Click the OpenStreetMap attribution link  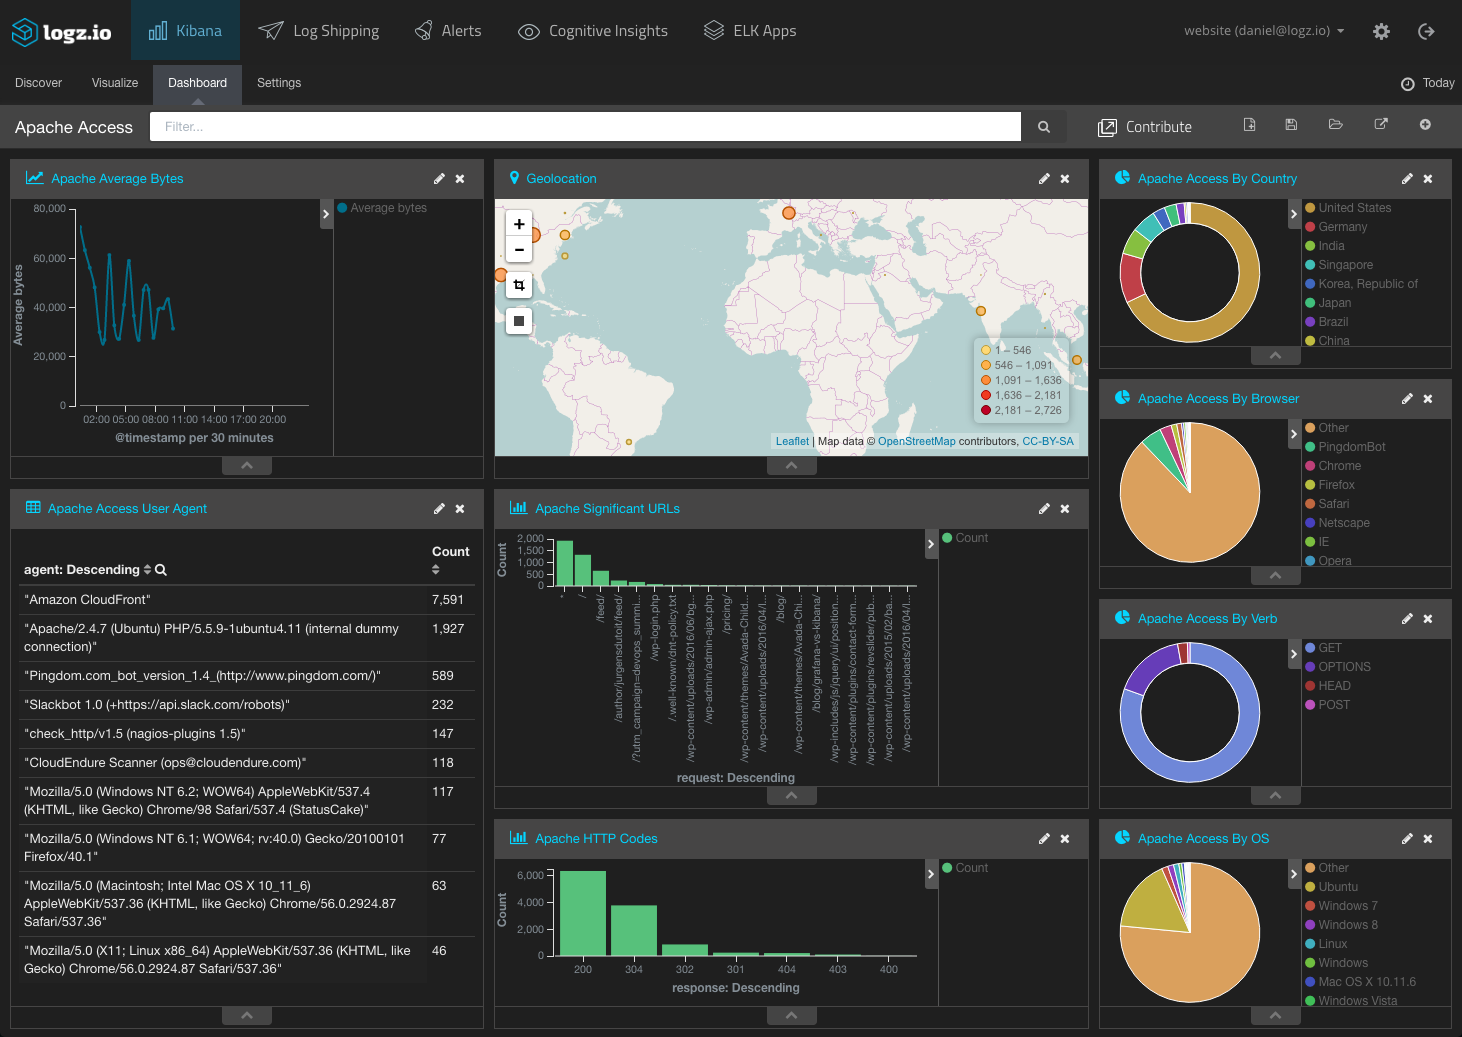(x=917, y=441)
